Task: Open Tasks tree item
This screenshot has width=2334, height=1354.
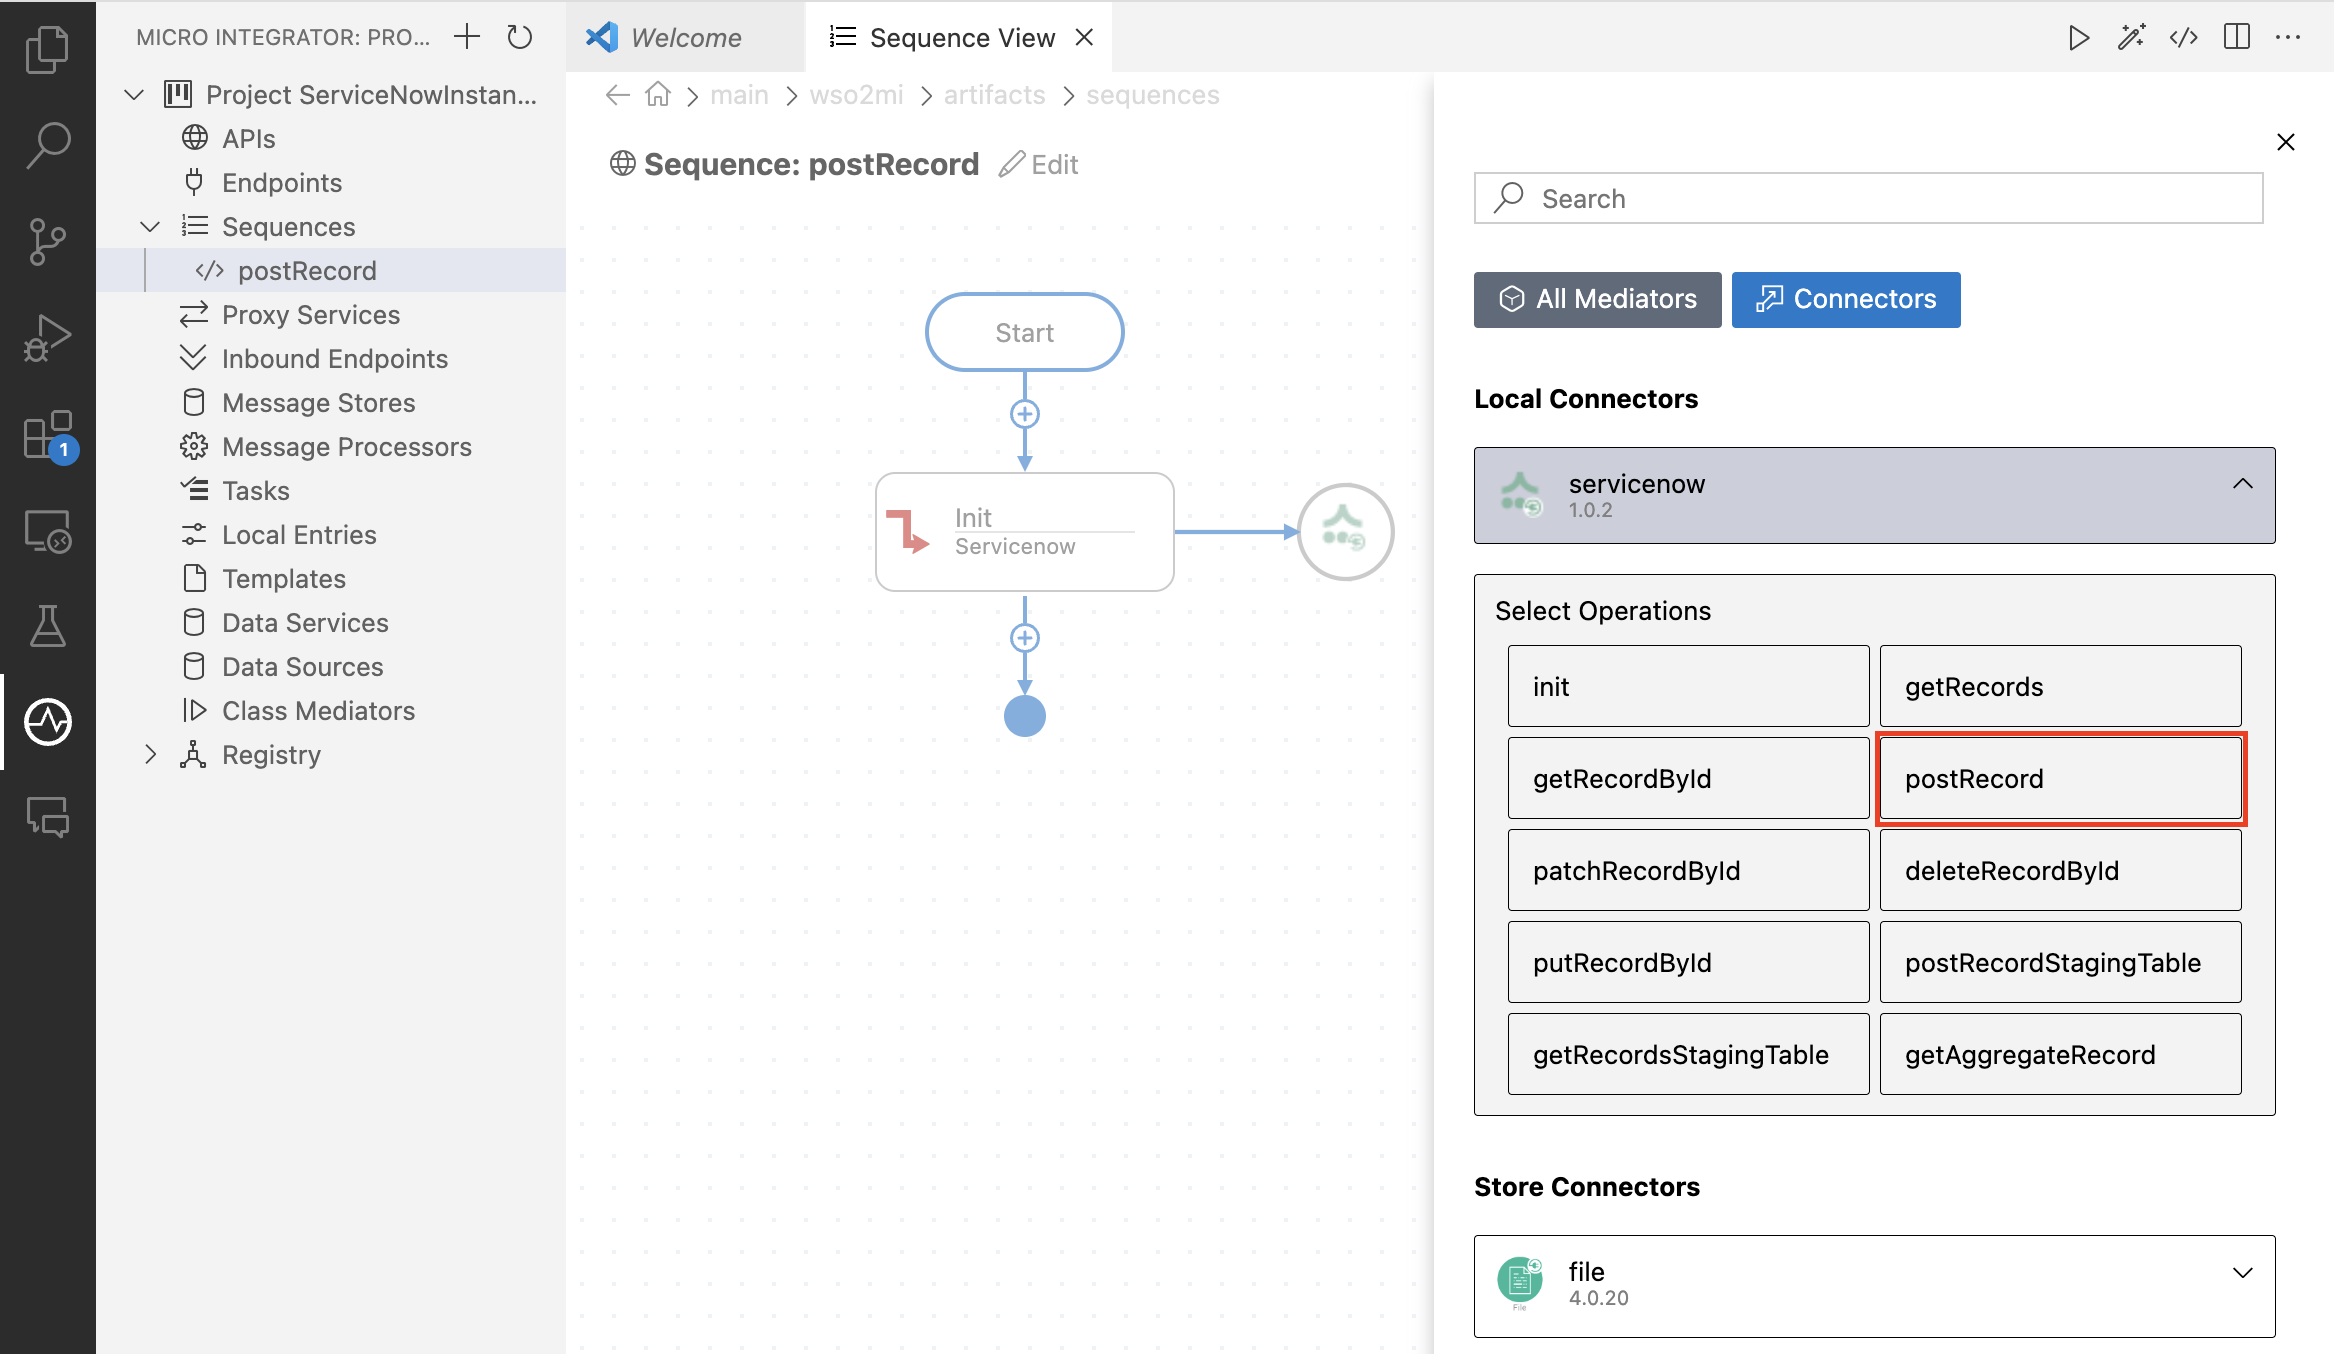Action: point(330,491)
